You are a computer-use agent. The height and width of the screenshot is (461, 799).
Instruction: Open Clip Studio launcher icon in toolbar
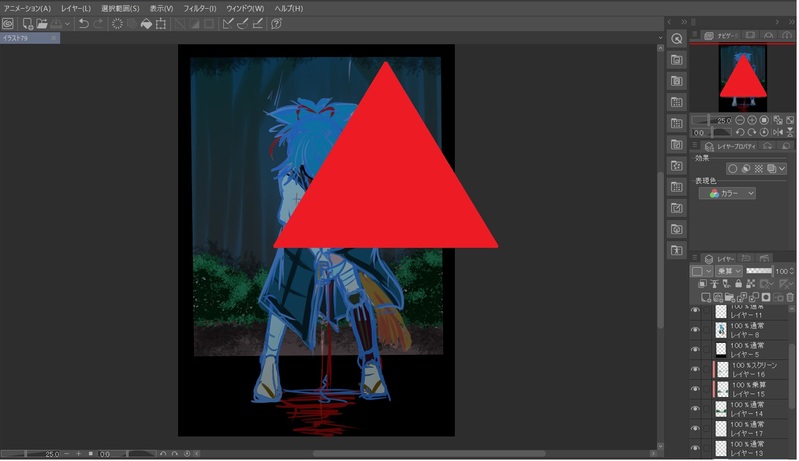(x=8, y=23)
